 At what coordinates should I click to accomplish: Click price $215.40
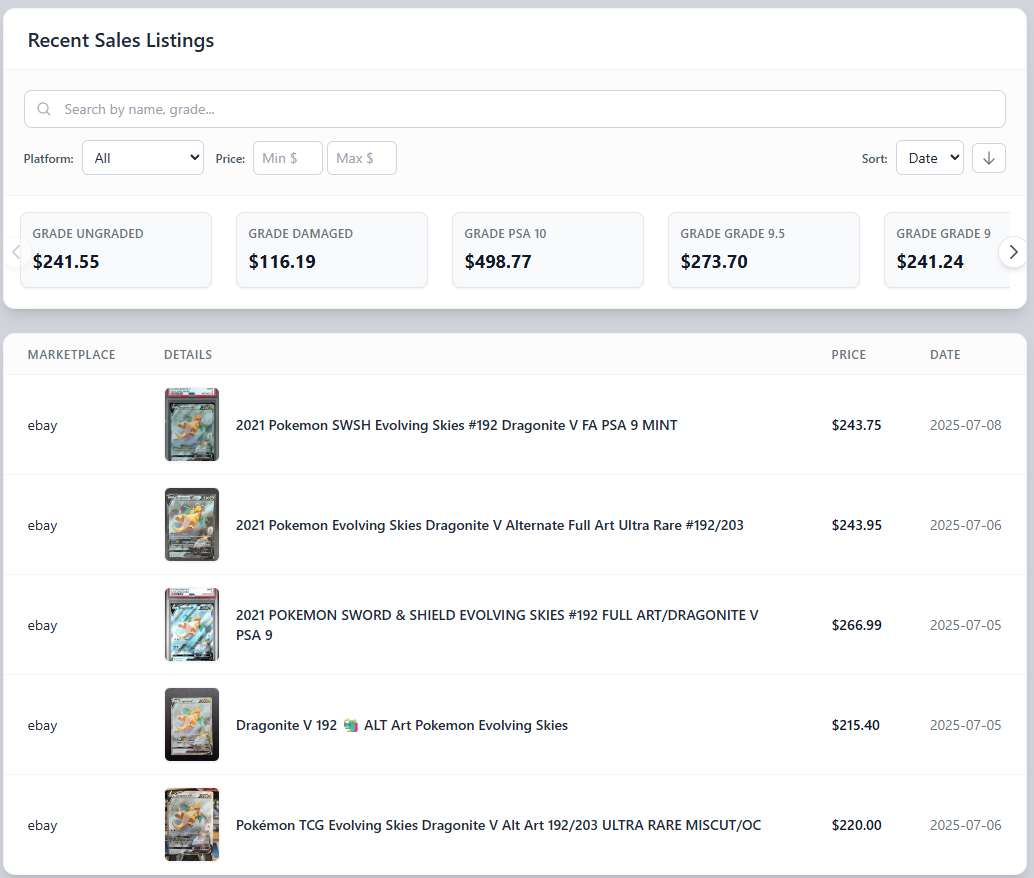(855, 726)
